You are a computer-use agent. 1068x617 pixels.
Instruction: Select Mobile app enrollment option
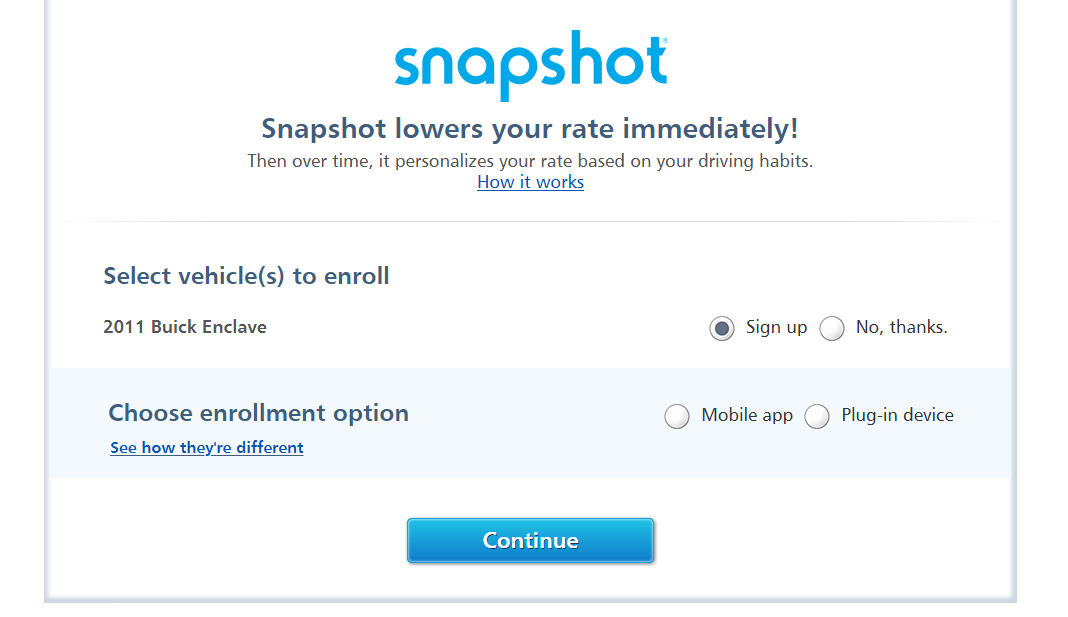[x=677, y=416]
